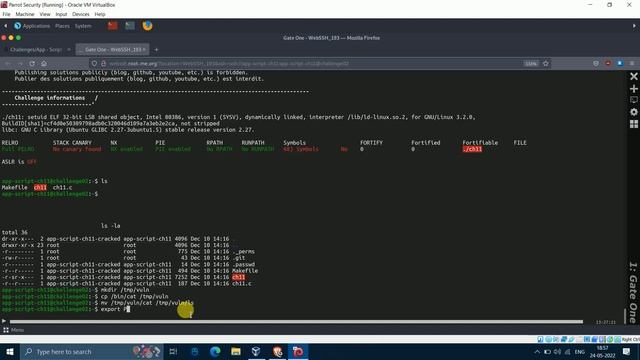Open the taskbar volume control
Screen dimensions: 640x360
(557, 352)
